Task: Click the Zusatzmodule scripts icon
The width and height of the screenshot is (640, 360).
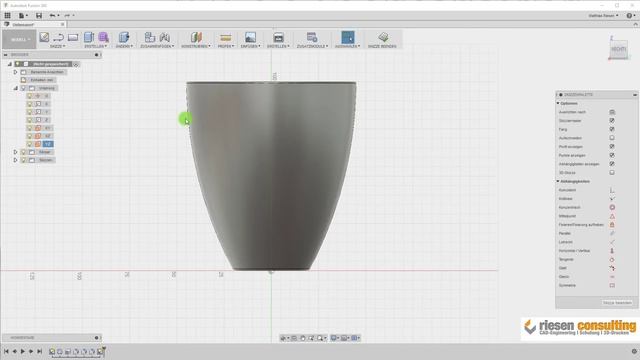Action: point(312,37)
